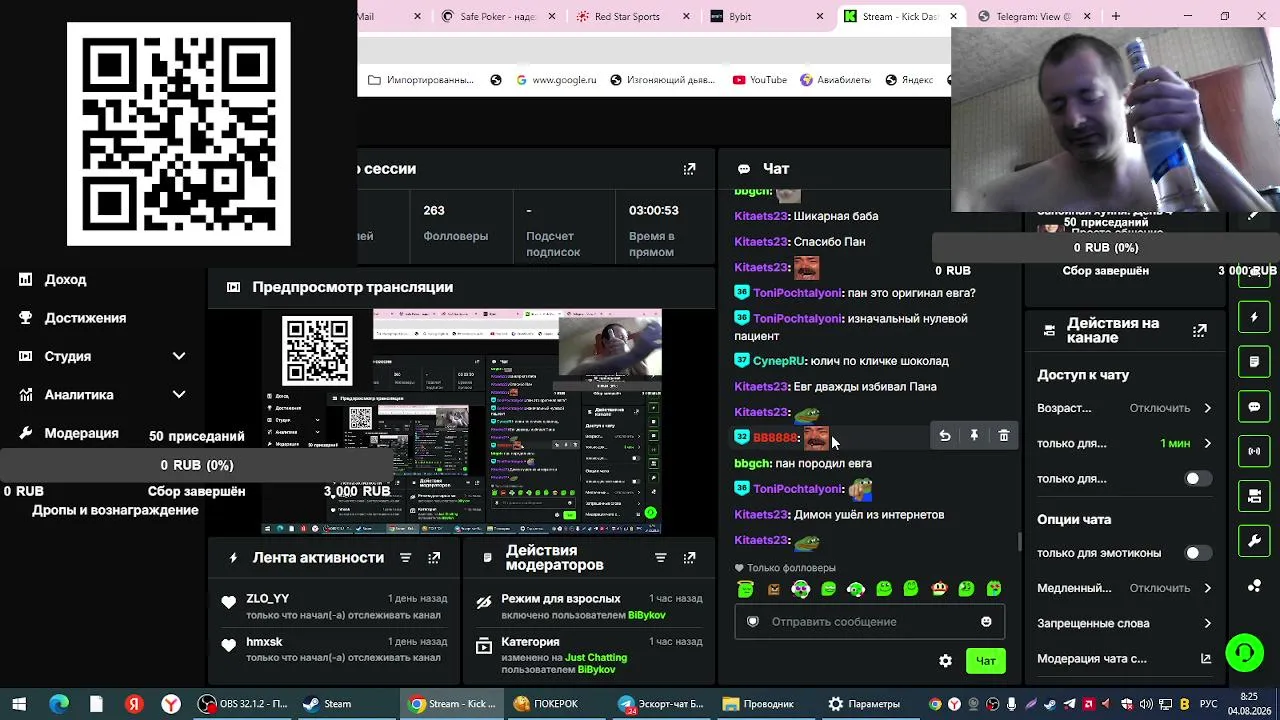Toggle the second 'только для...' chat access switch
This screenshot has width=1280, height=720.
pyautogui.click(x=1196, y=479)
